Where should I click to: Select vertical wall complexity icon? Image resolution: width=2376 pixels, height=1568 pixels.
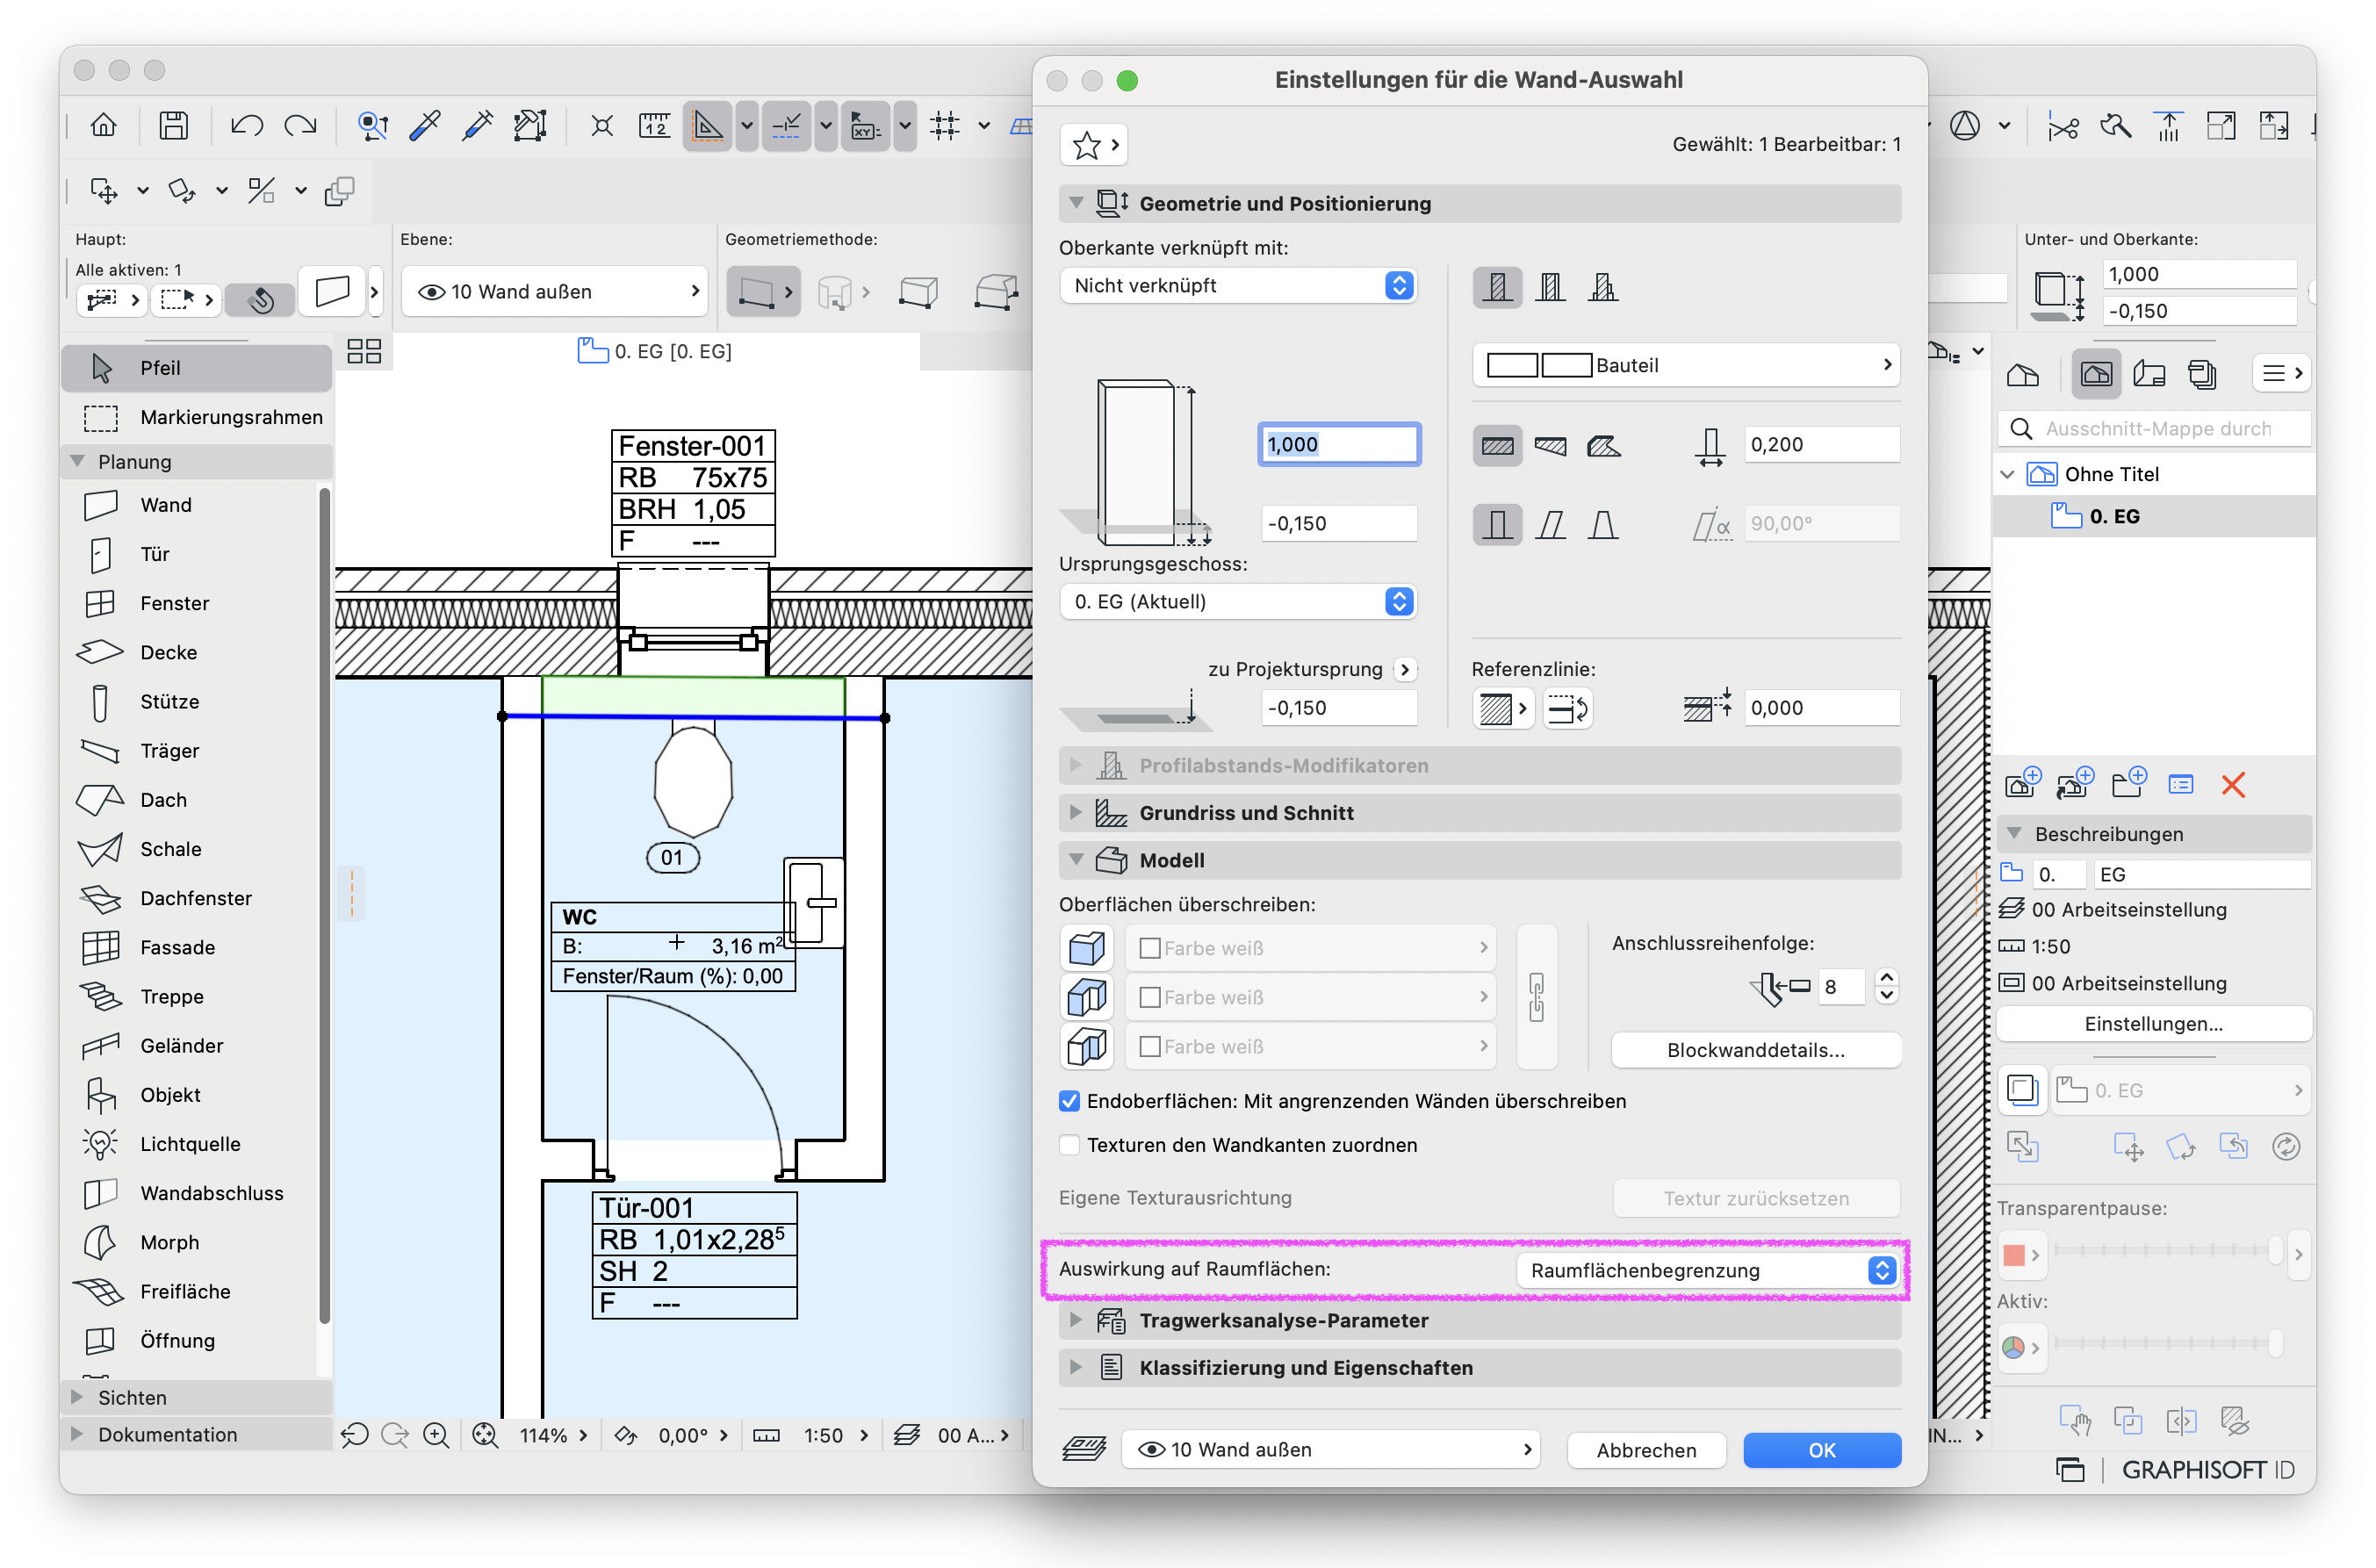pyautogui.click(x=1496, y=524)
